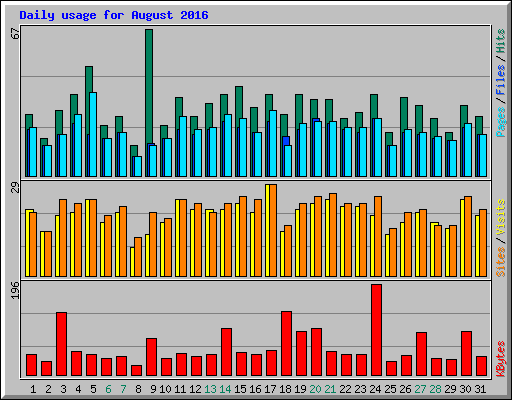
Task: Click day label '12' on x-axis
Action: 195,389
